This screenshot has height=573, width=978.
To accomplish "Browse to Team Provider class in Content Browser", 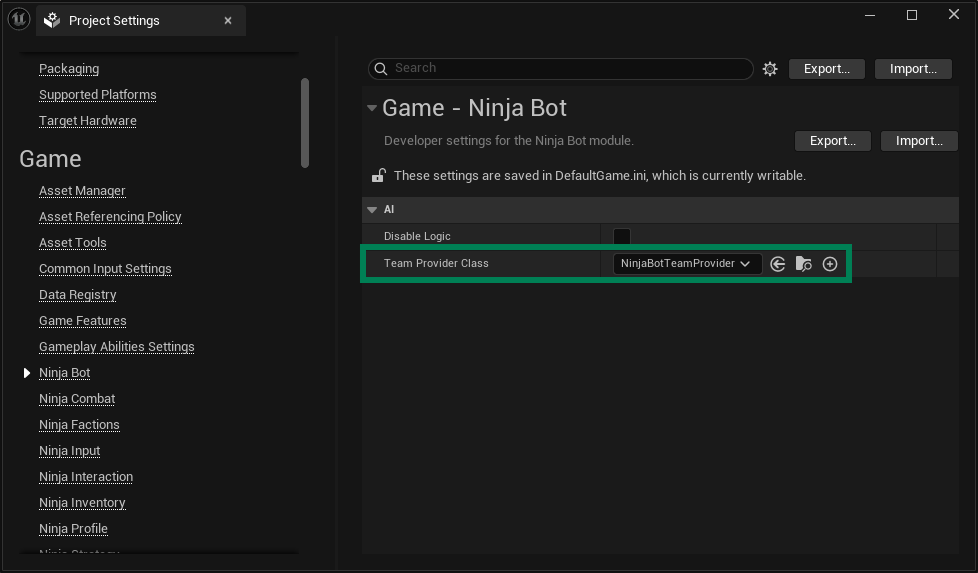I will click(x=804, y=264).
